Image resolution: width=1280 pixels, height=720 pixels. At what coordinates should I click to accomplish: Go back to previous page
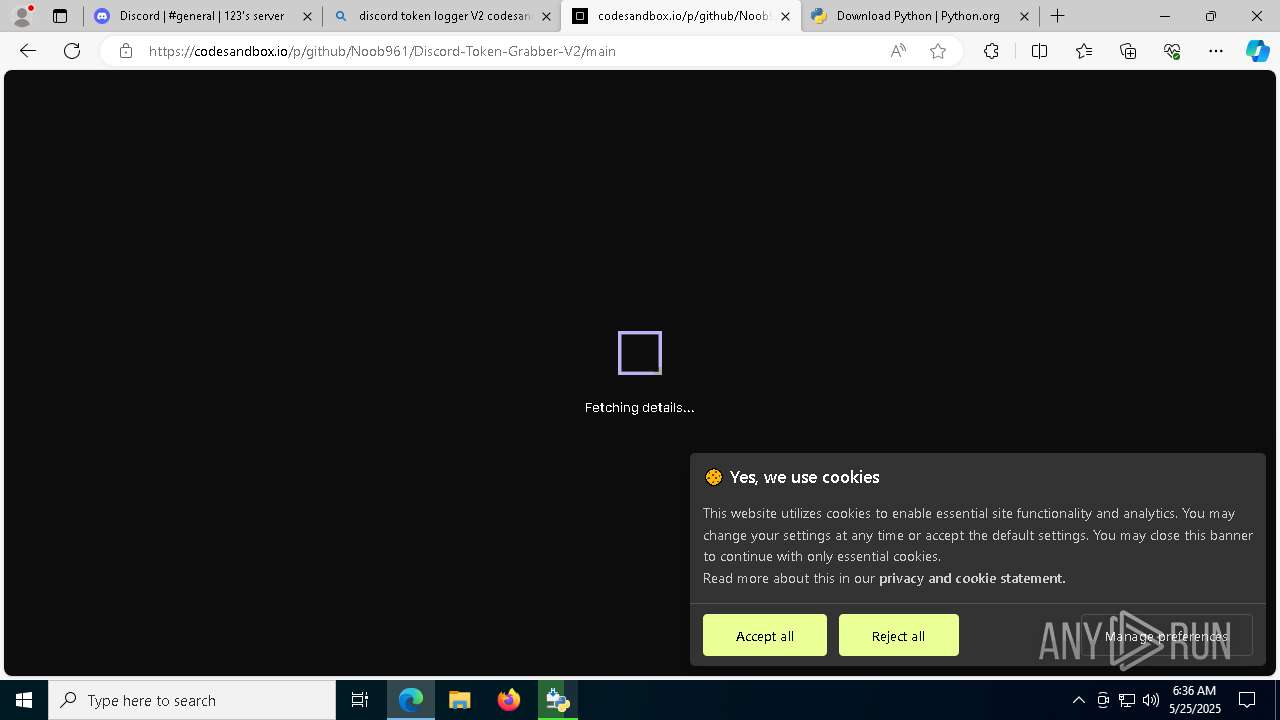[28, 51]
